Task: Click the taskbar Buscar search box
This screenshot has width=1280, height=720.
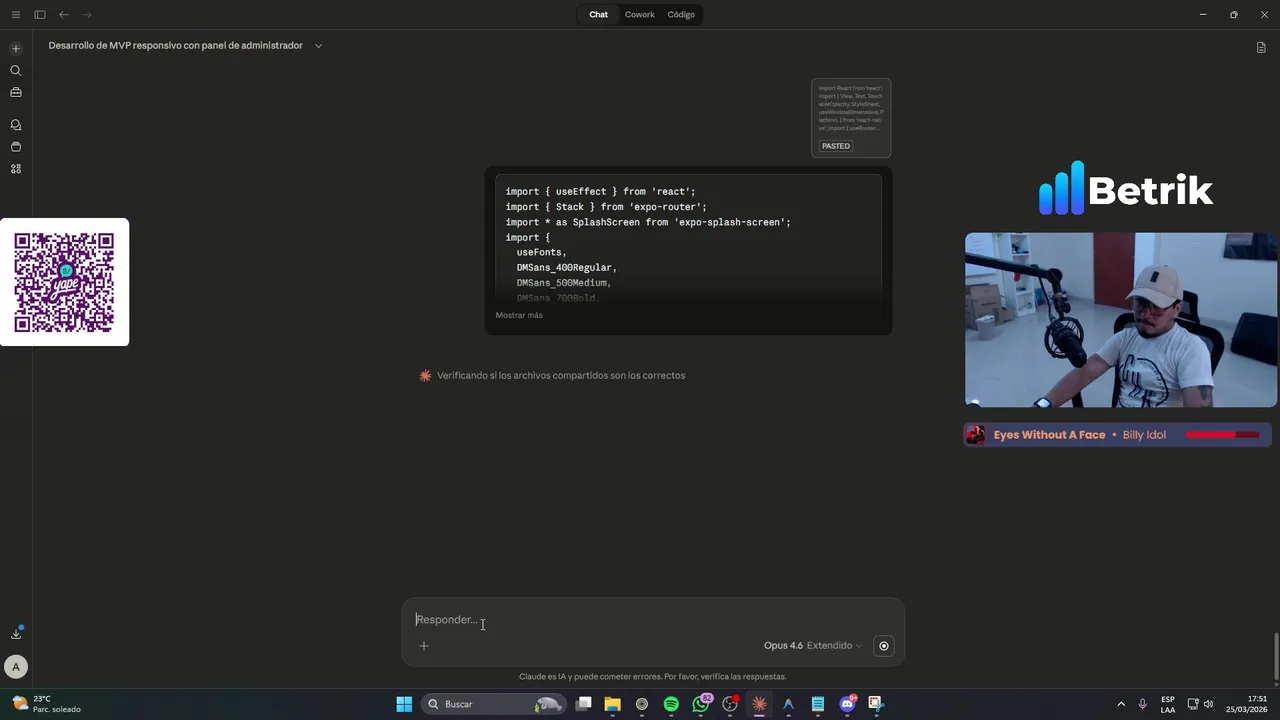Action: pos(495,704)
